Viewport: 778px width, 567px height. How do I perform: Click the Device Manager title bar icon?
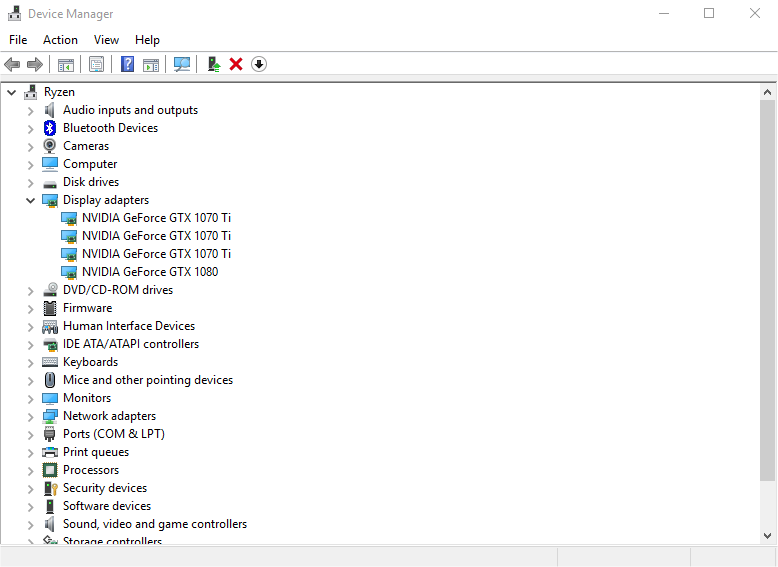tap(14, 13)
